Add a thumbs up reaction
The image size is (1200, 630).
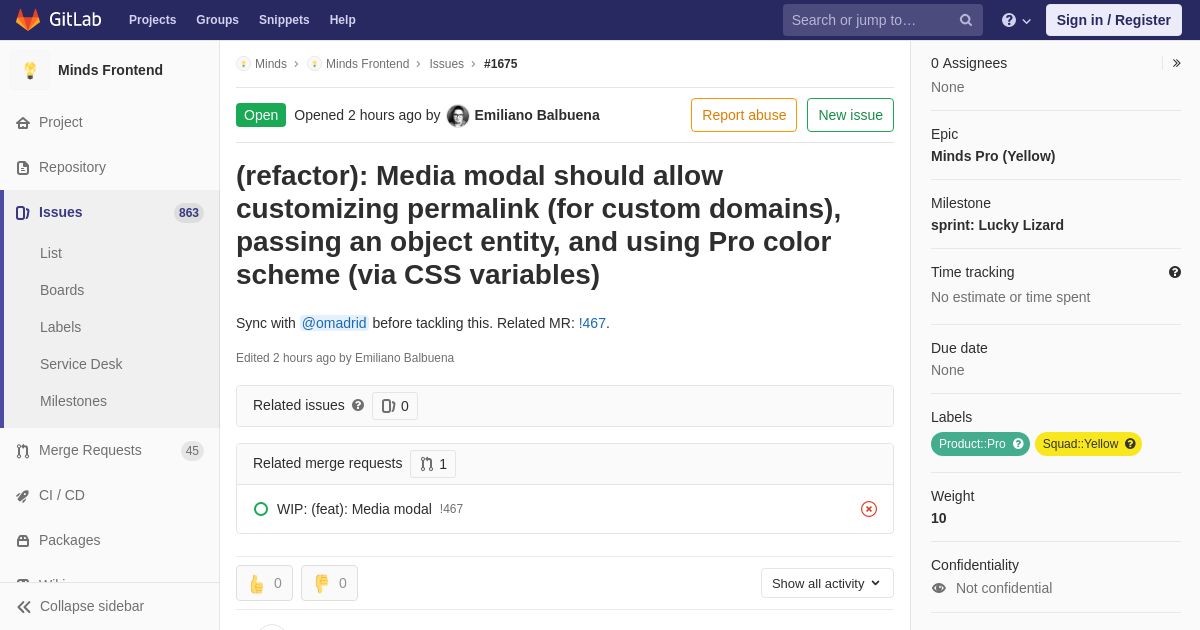pyautogui.click(x=264, y=583)
